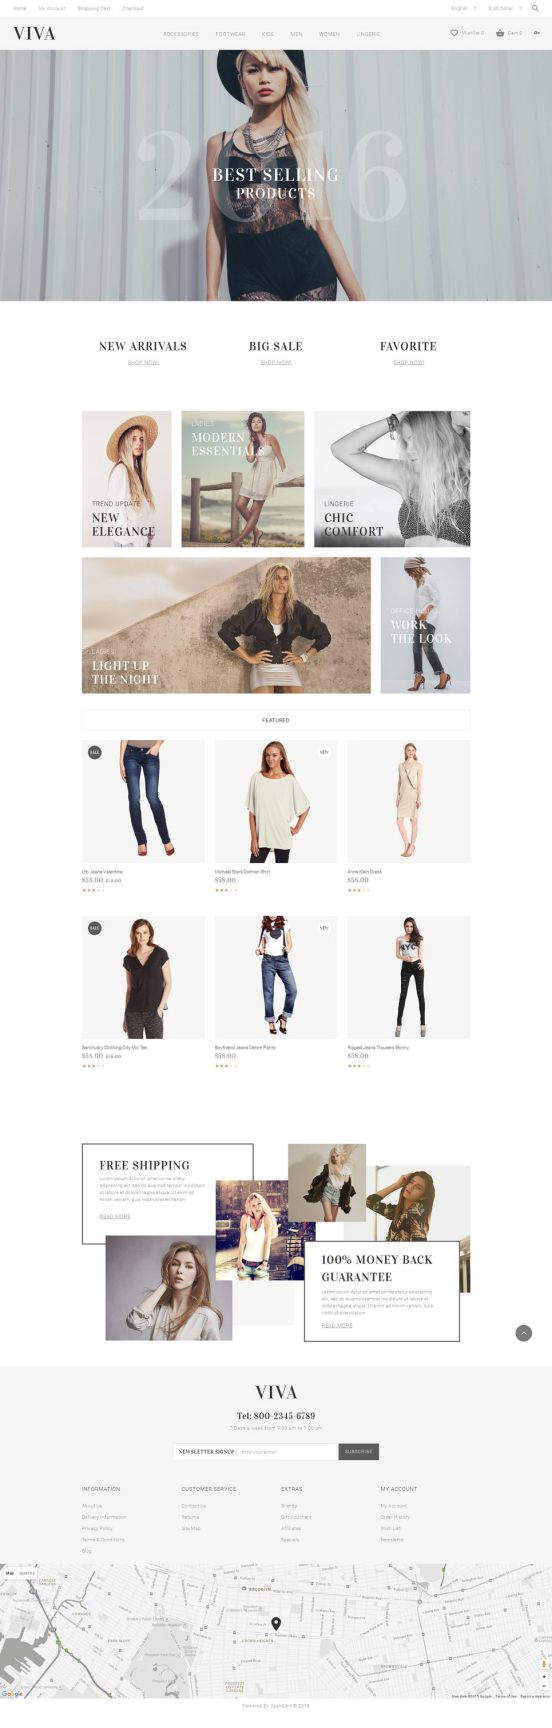552x1728 pixels.
Task: Open the English language dropdown
Action: point(464,8)
